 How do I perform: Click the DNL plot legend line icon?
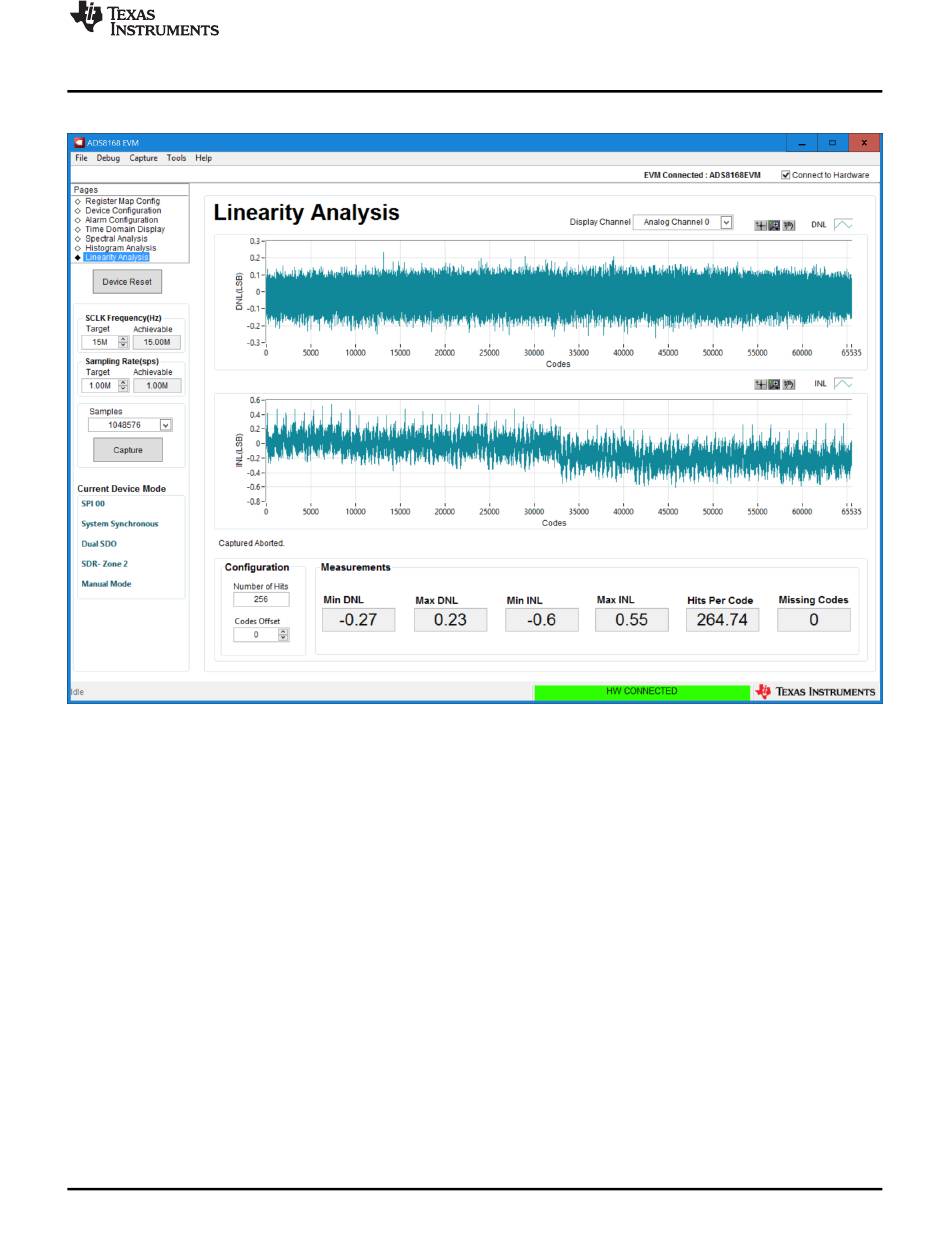click(843, 224)
